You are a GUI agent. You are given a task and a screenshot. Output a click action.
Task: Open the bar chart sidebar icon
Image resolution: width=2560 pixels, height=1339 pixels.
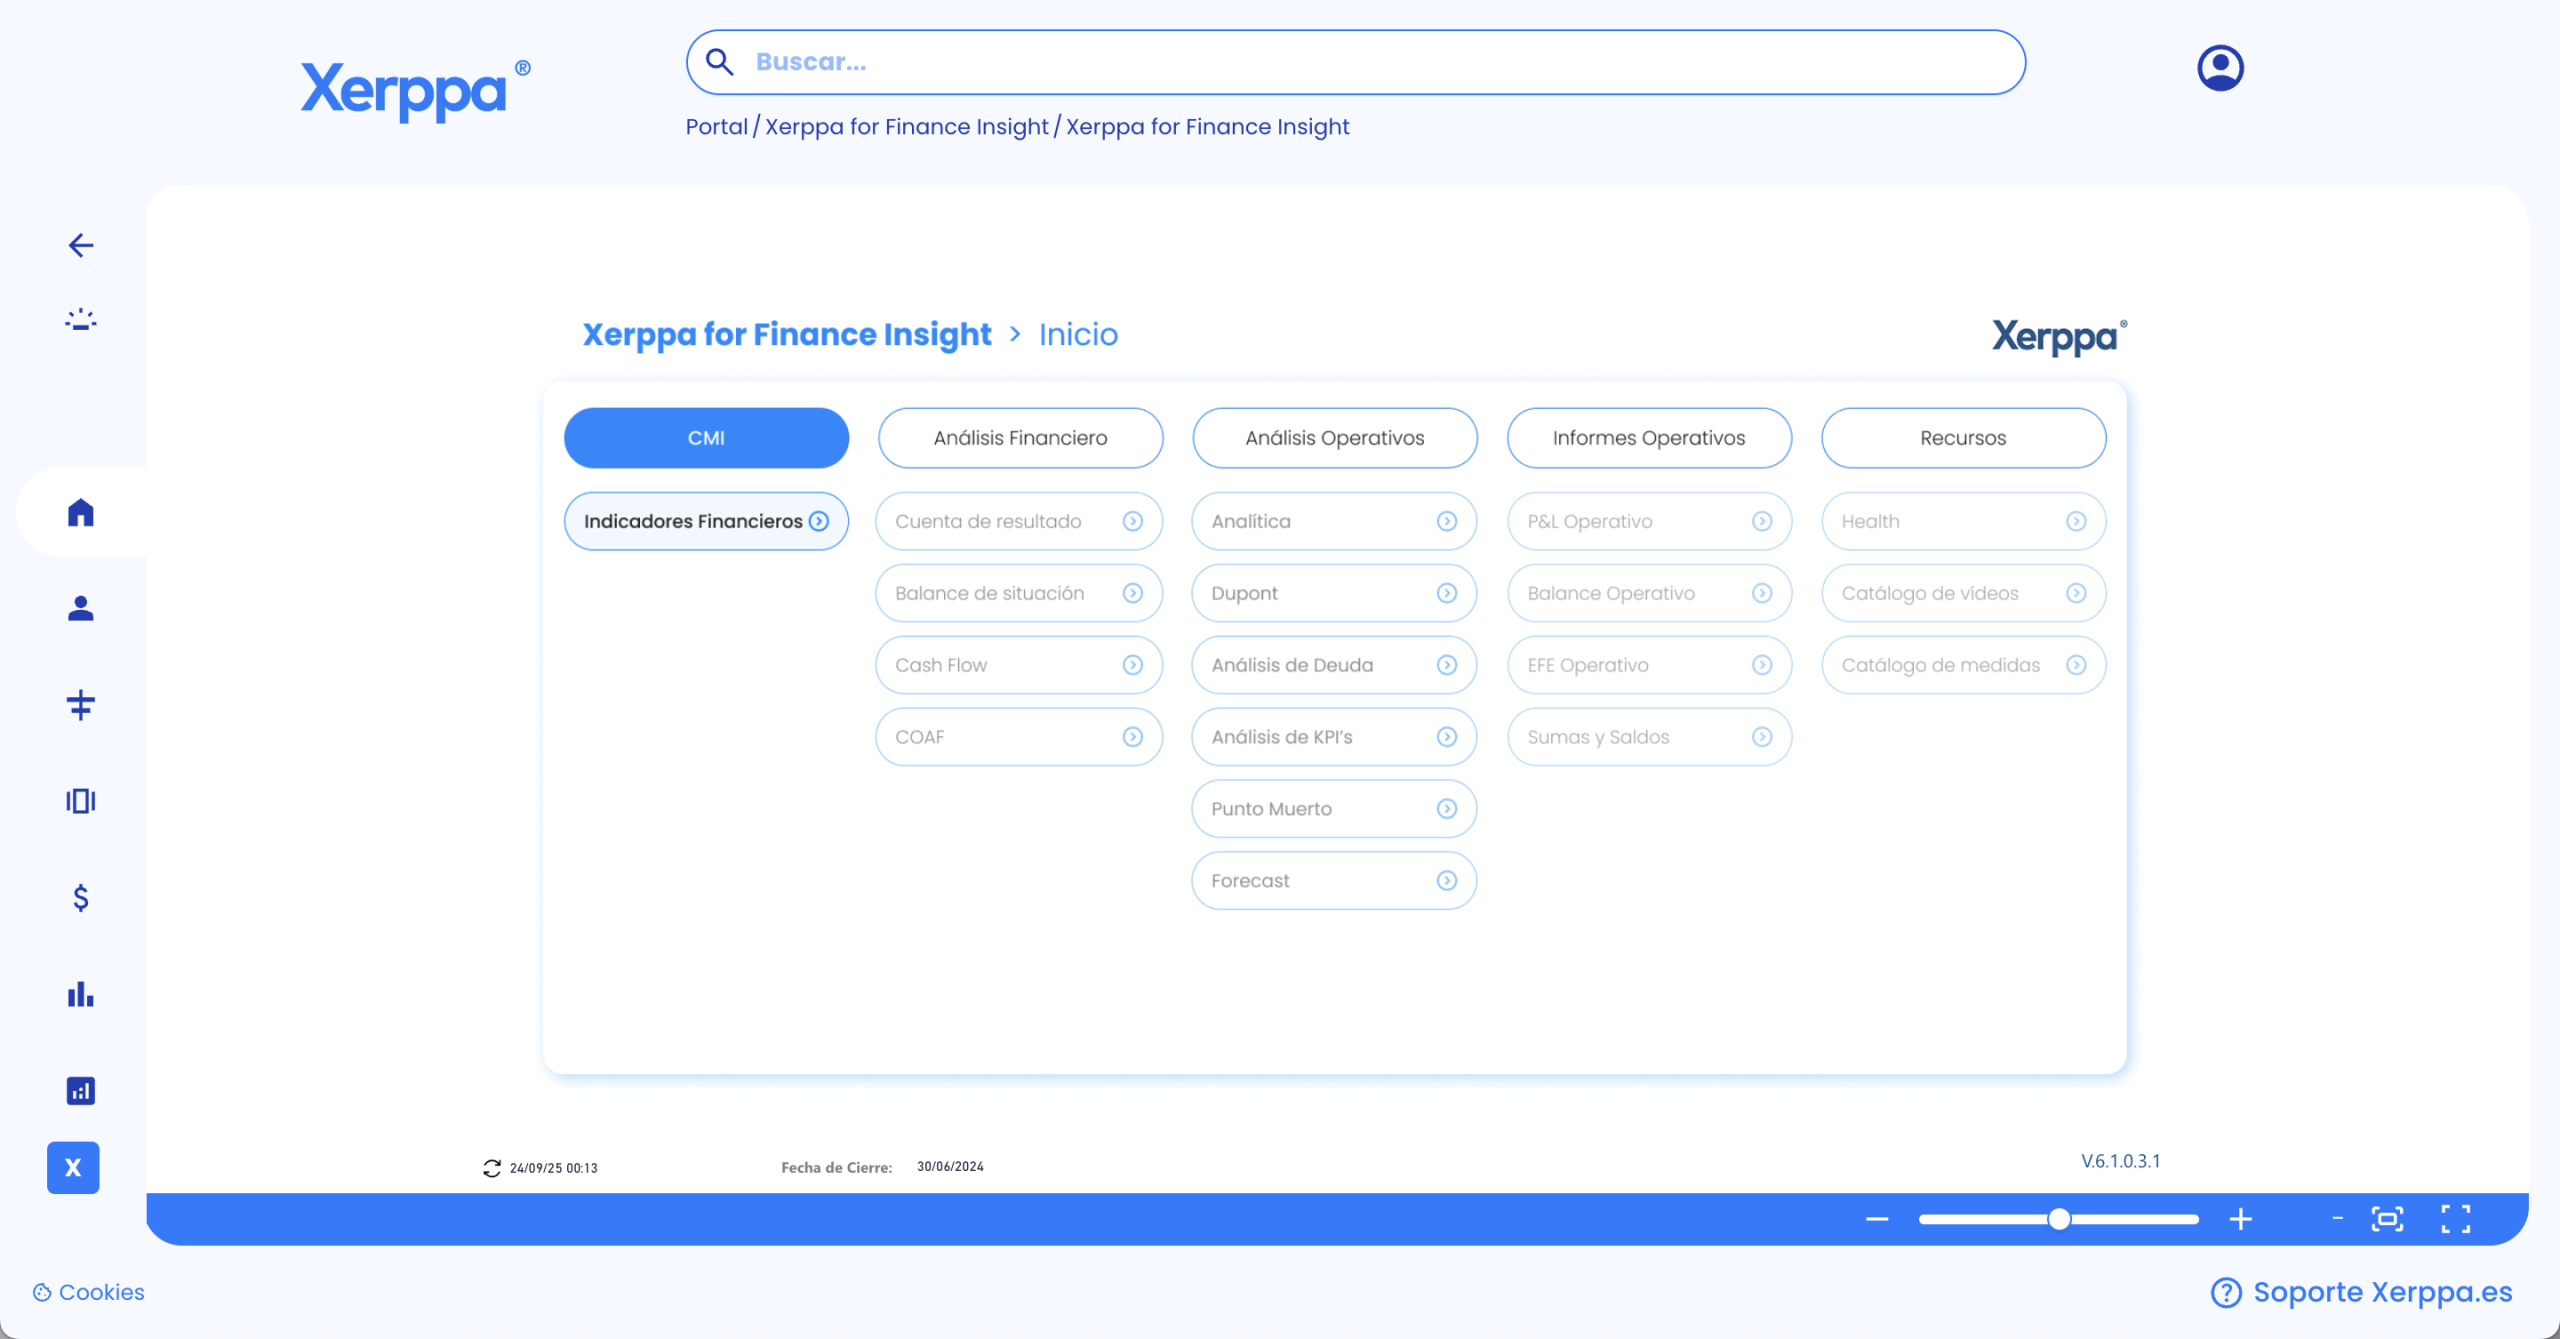click(81, 993)
